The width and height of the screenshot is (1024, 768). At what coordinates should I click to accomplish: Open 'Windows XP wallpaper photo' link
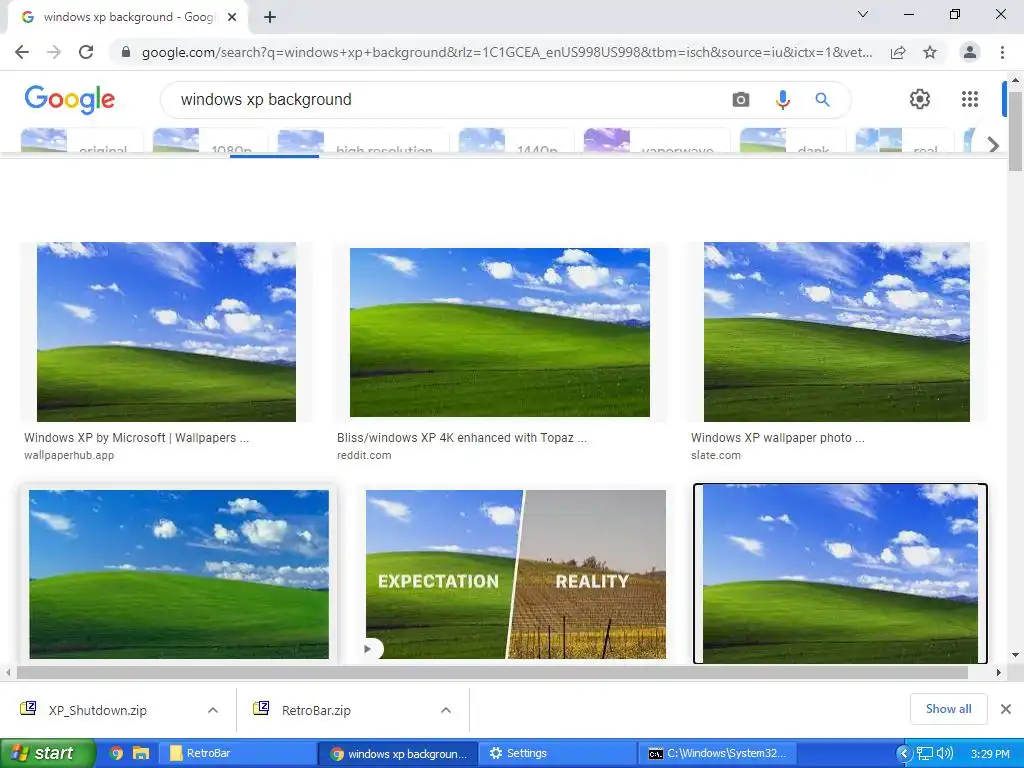(778, 438)
